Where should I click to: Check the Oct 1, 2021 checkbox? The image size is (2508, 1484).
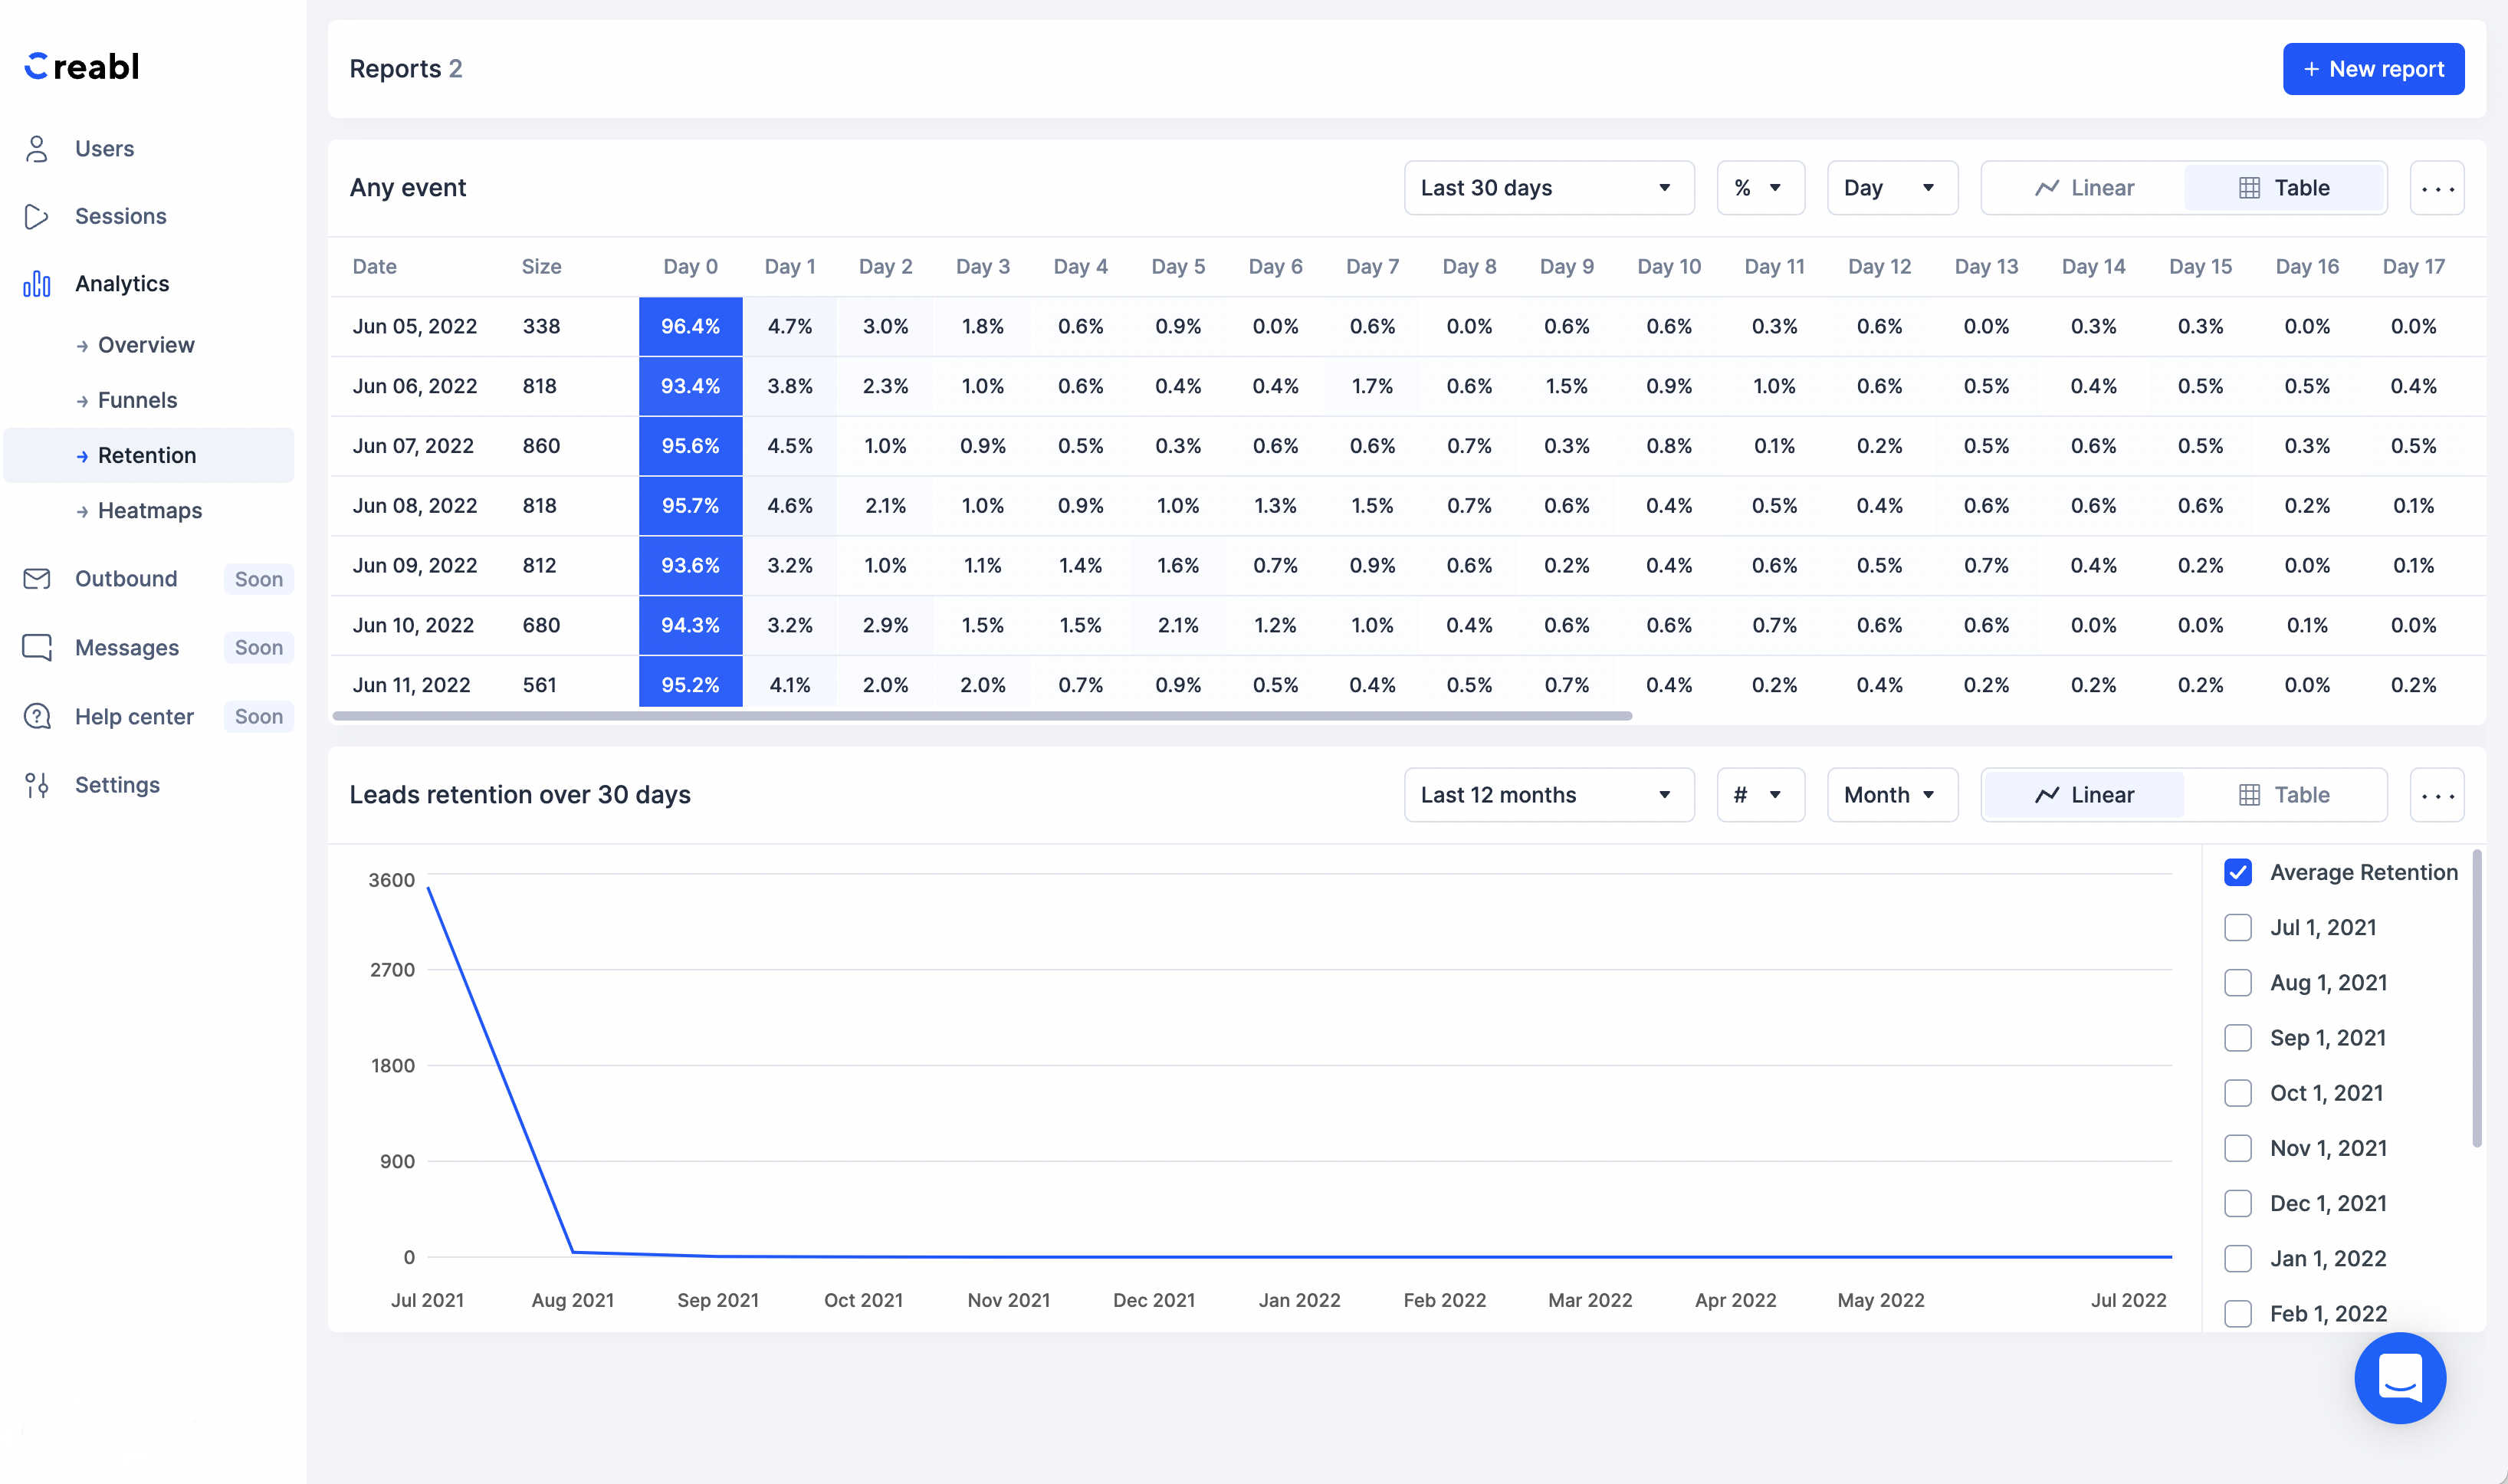pyautogui.click(x=2237, y=1093)
